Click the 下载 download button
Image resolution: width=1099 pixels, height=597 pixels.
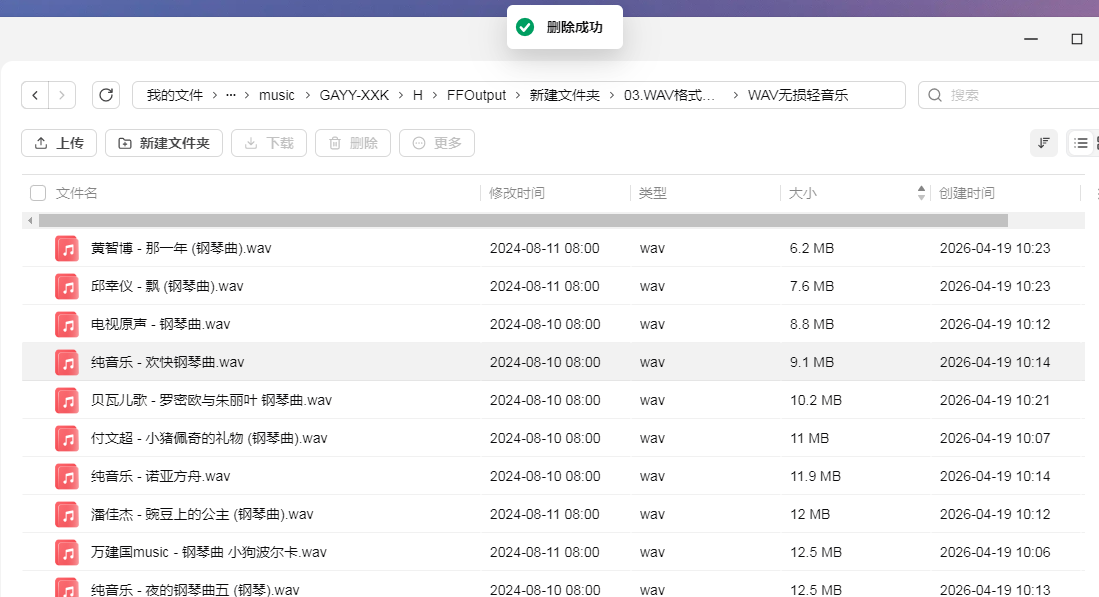[x=269, y=143]
